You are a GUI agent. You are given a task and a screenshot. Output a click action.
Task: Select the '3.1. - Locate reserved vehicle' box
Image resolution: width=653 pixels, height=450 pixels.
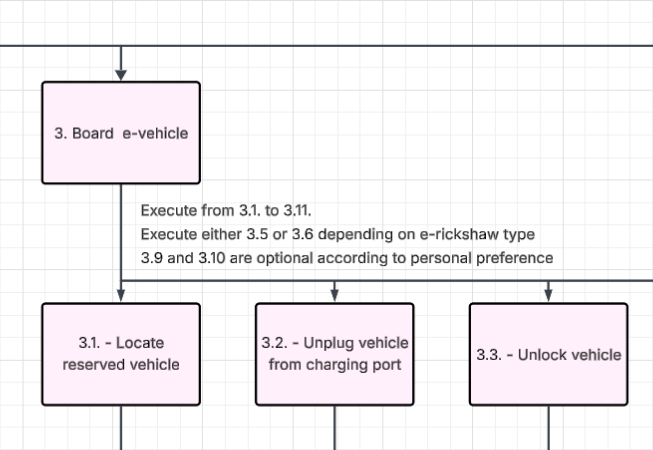coord(120,354)
